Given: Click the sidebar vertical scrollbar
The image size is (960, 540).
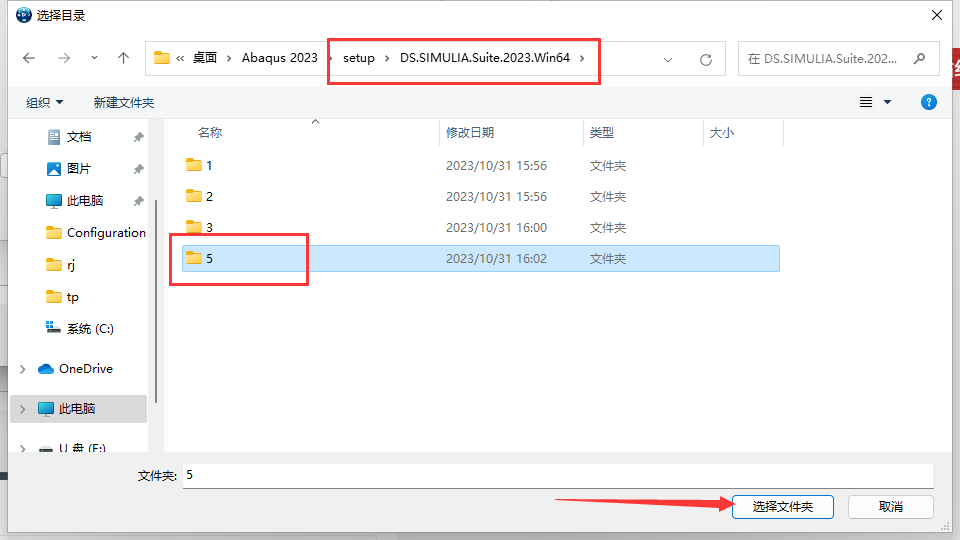Looking at the screenshot, I should pos(156,301).
